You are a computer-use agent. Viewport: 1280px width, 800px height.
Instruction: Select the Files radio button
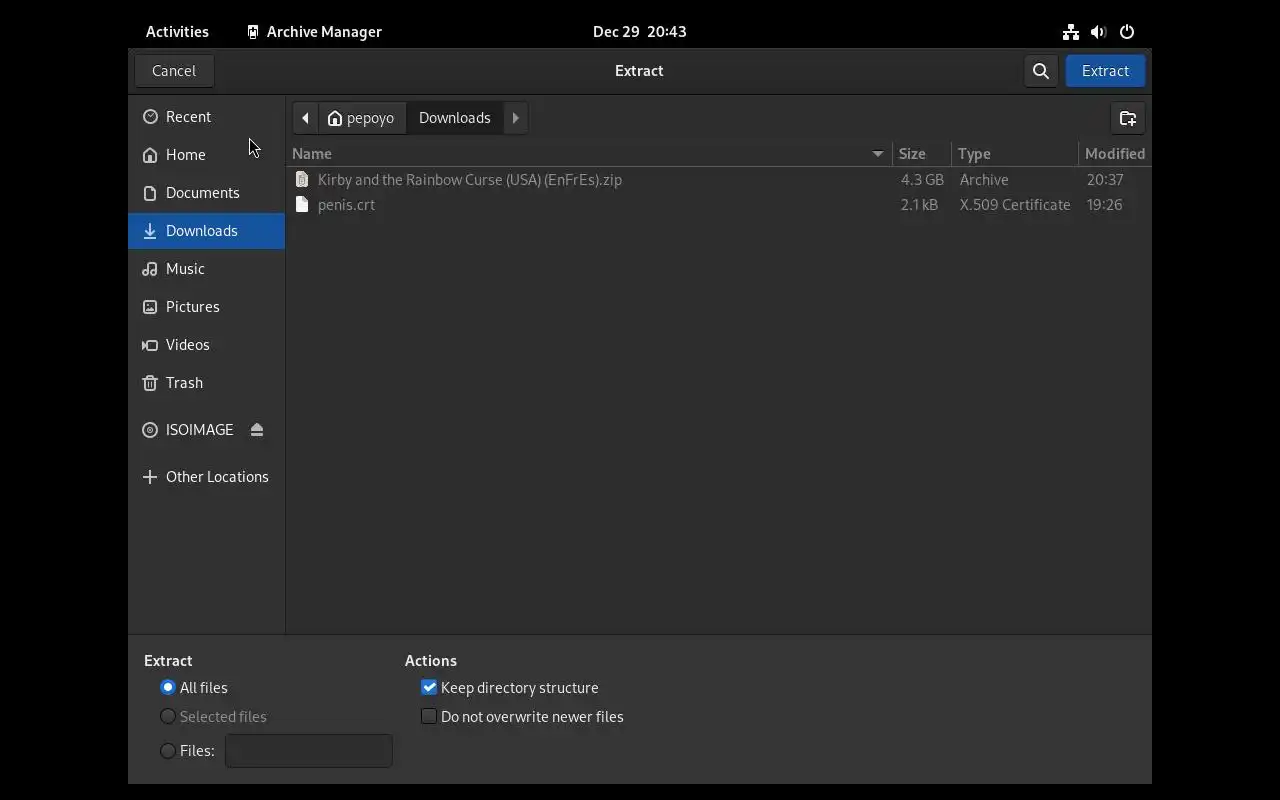168,751
